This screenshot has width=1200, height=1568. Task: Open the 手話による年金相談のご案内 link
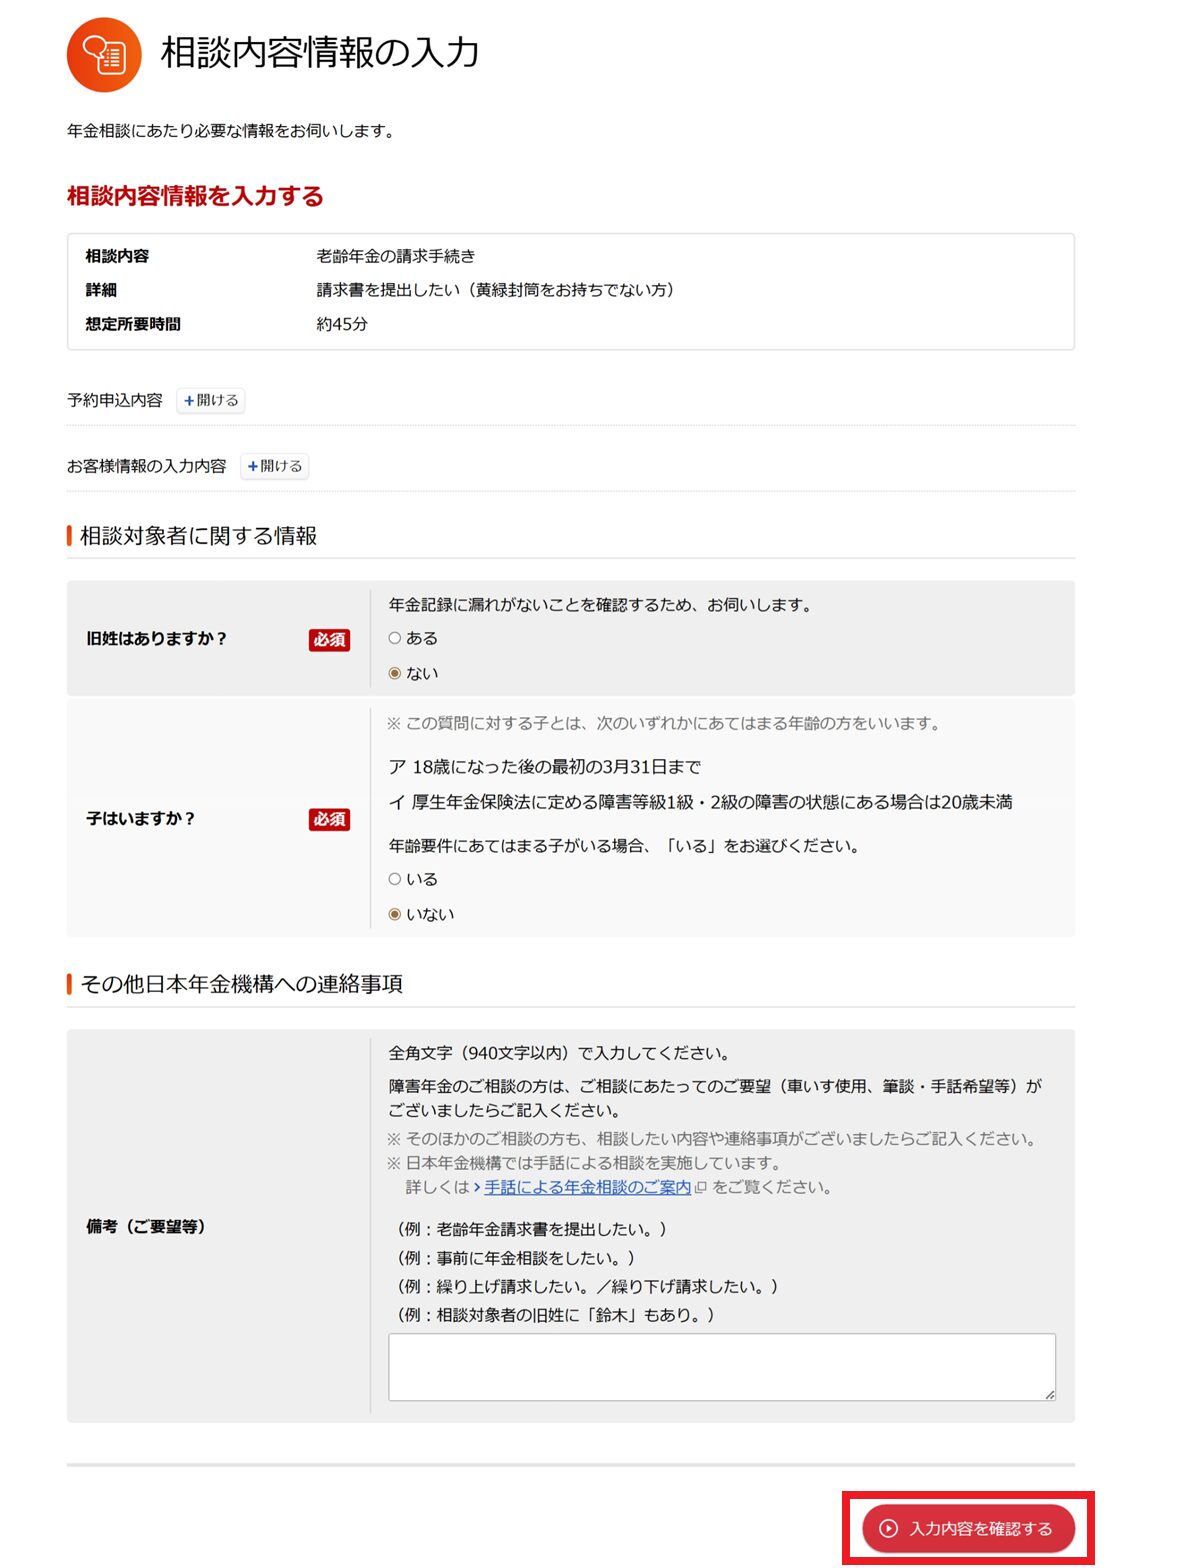pyautogui.click(x=587, y=1187)
